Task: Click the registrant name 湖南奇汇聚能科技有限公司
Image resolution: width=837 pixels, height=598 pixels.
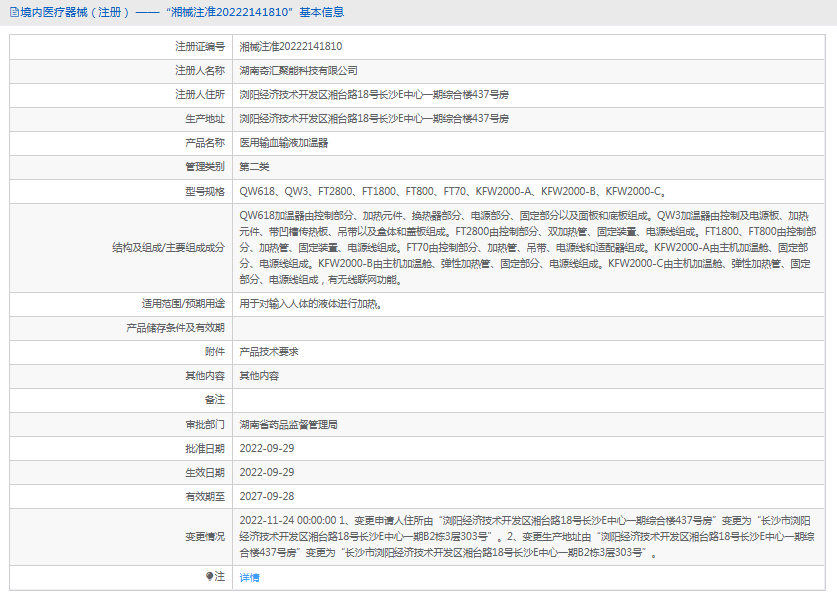Action: click(298, 70)
